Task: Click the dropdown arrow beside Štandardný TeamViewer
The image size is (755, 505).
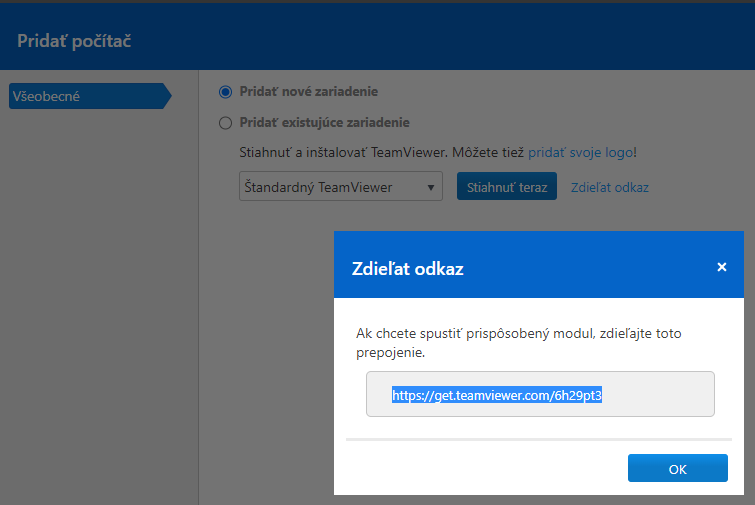Action: click(430, 187)
